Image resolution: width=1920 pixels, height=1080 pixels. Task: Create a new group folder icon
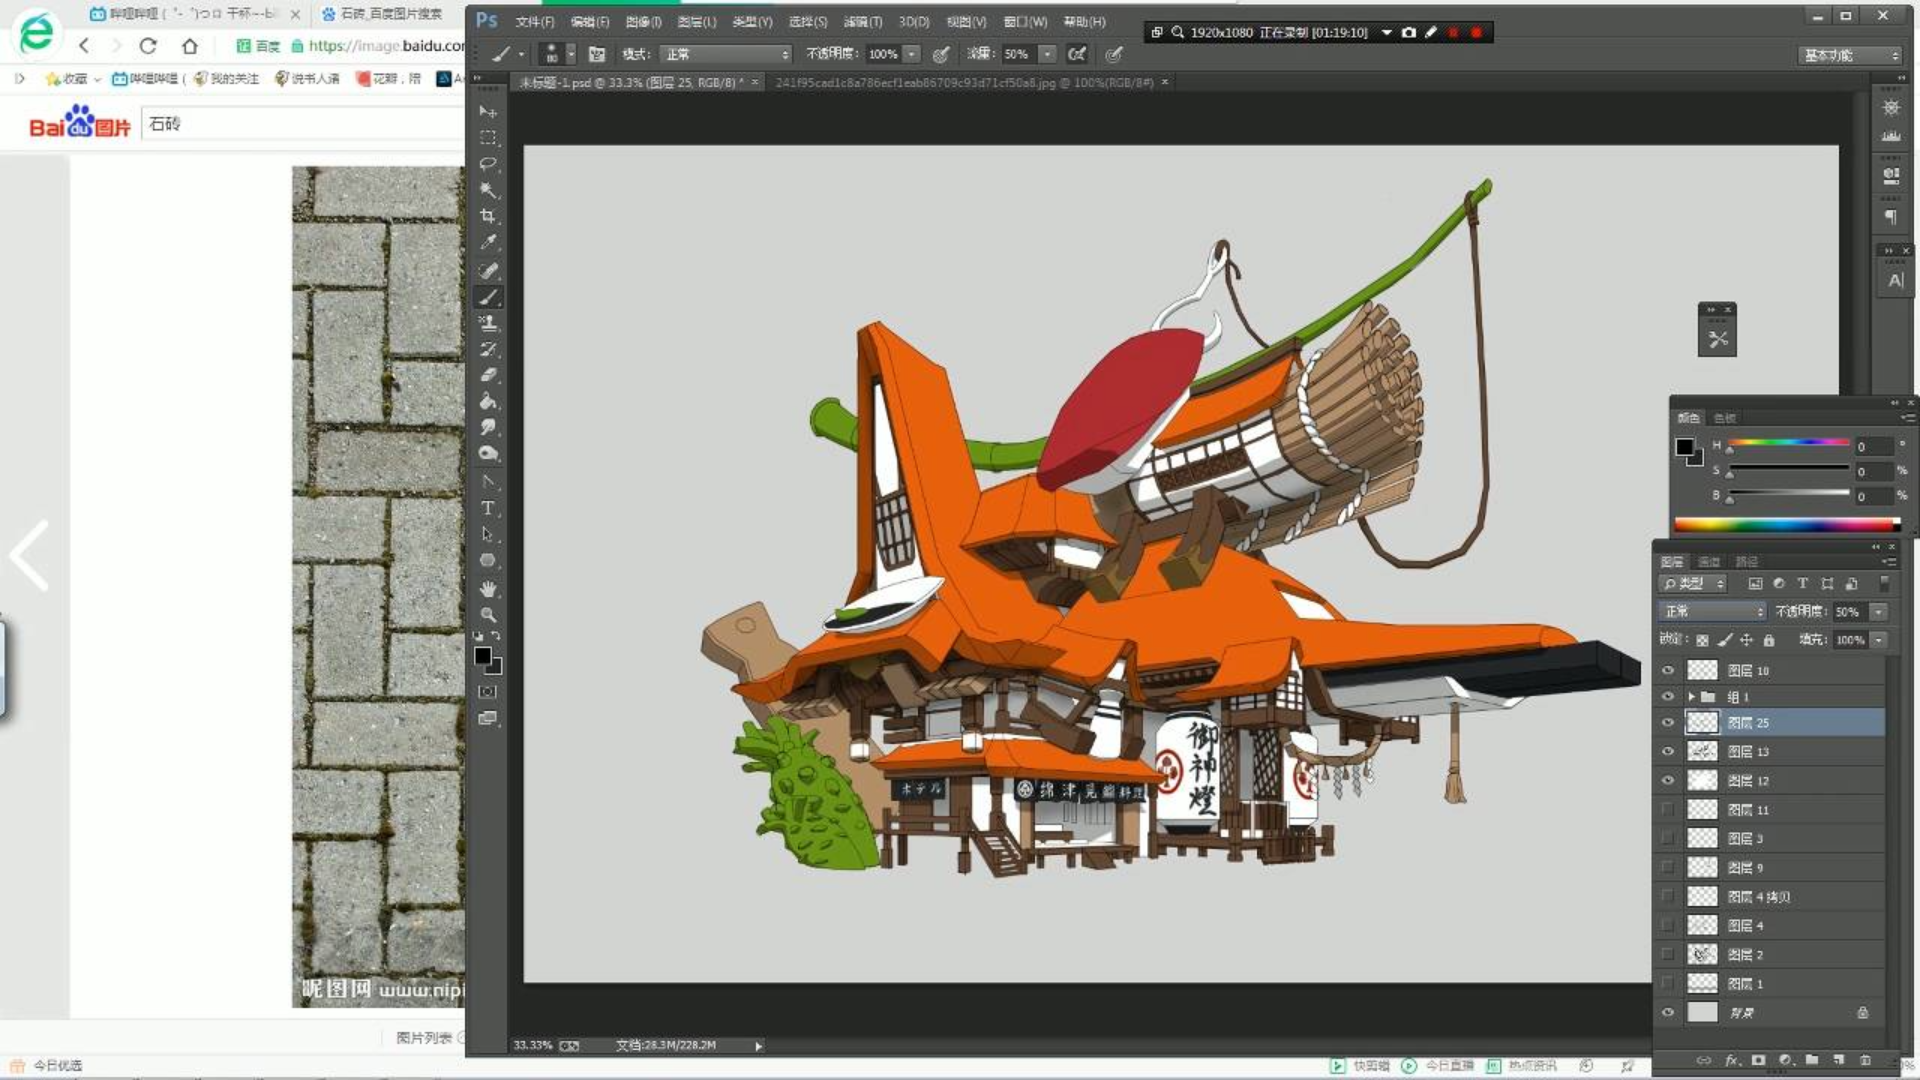click(x=1811, y=1060)
